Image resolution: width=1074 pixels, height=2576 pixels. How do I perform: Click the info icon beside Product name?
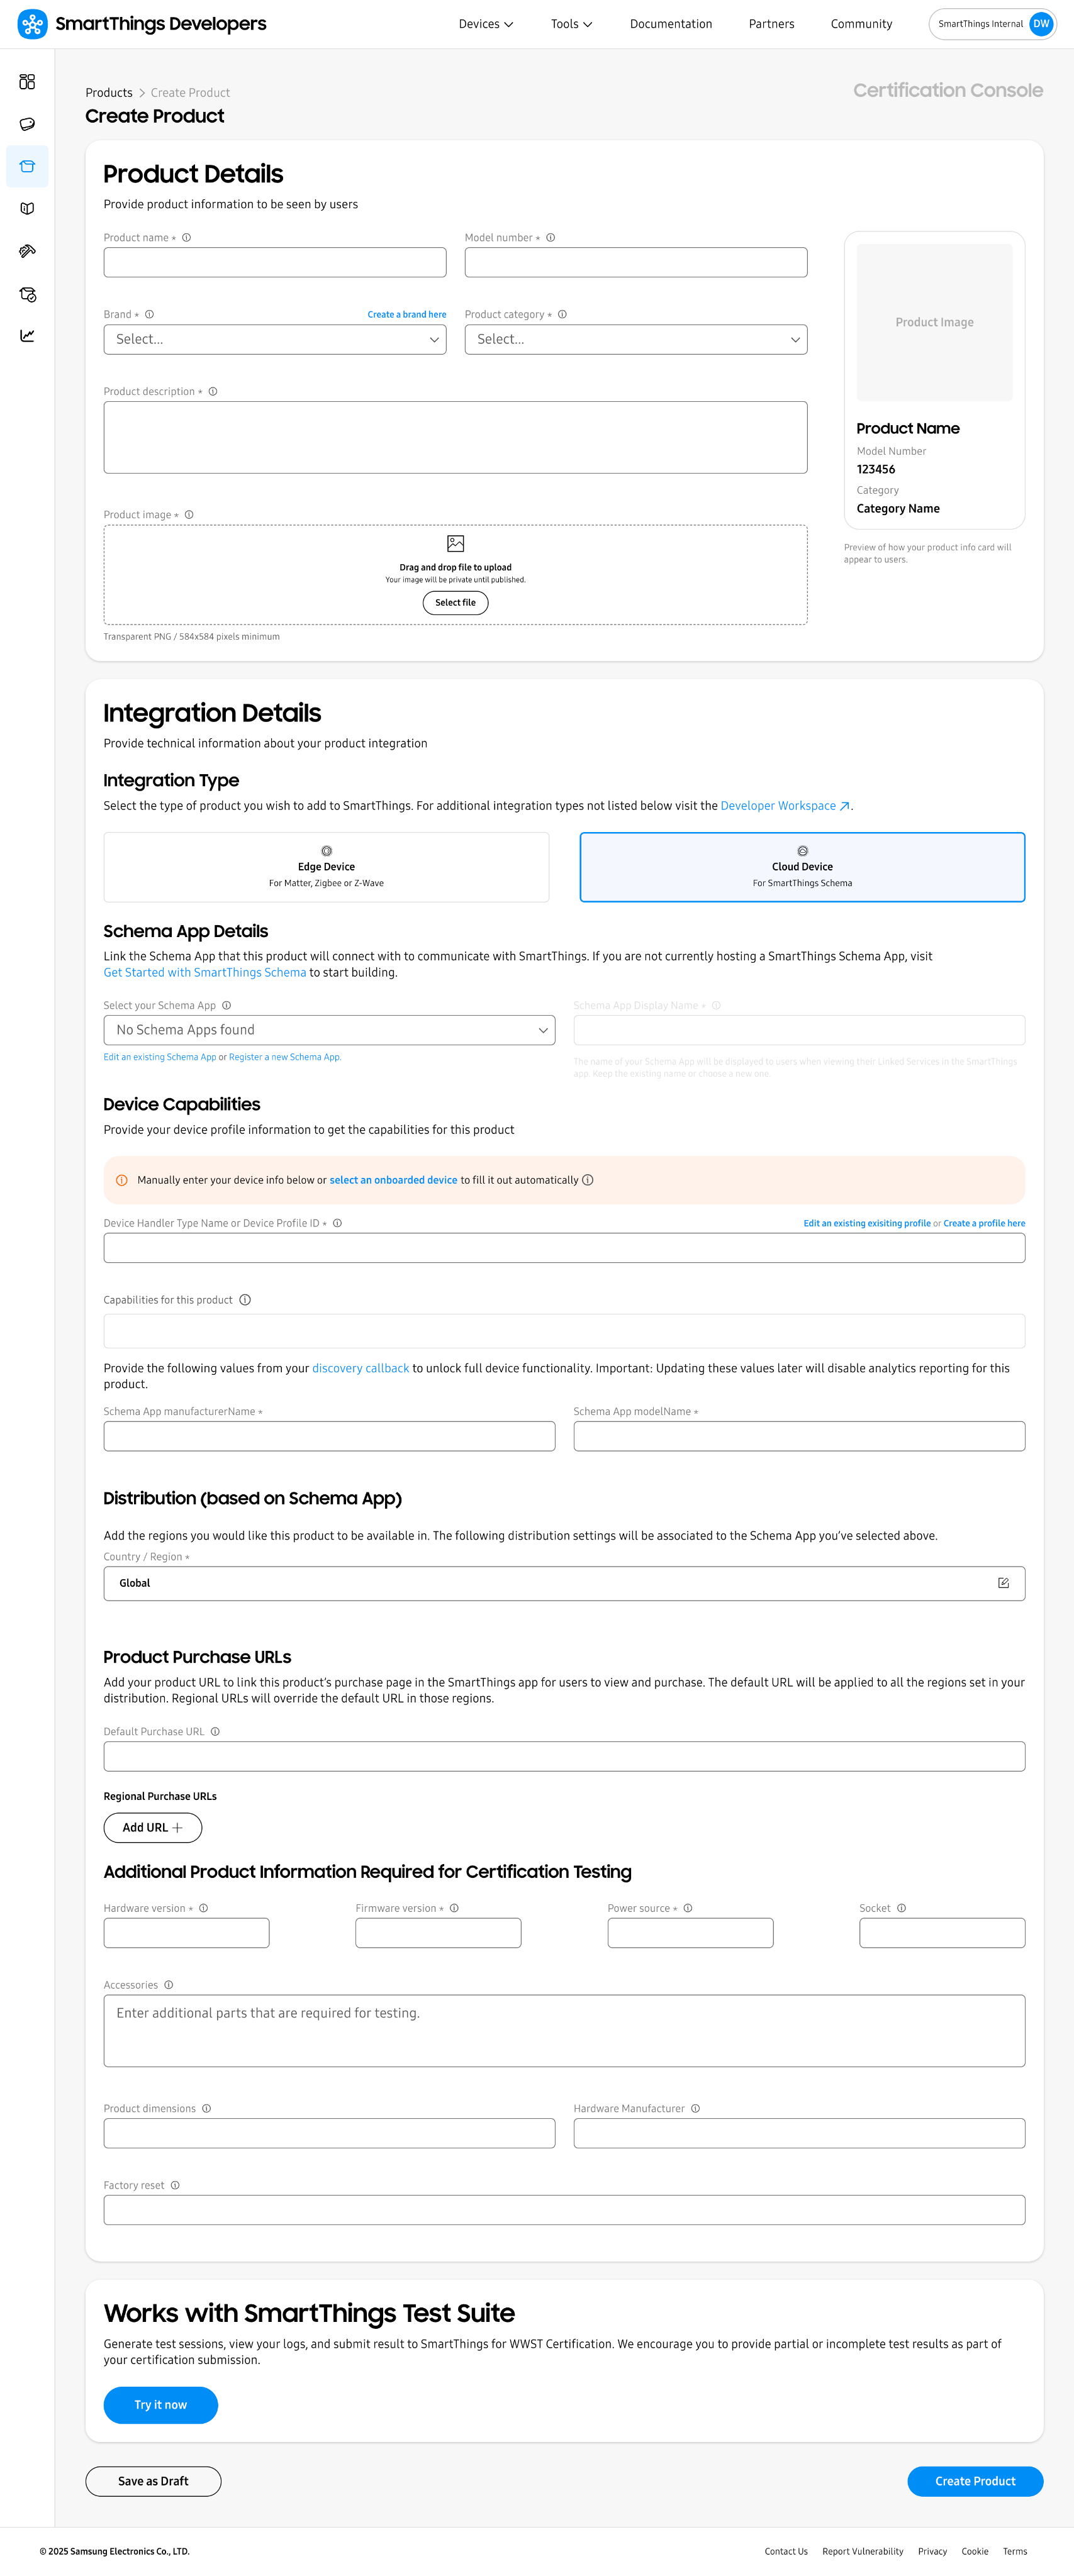point(187,238)
